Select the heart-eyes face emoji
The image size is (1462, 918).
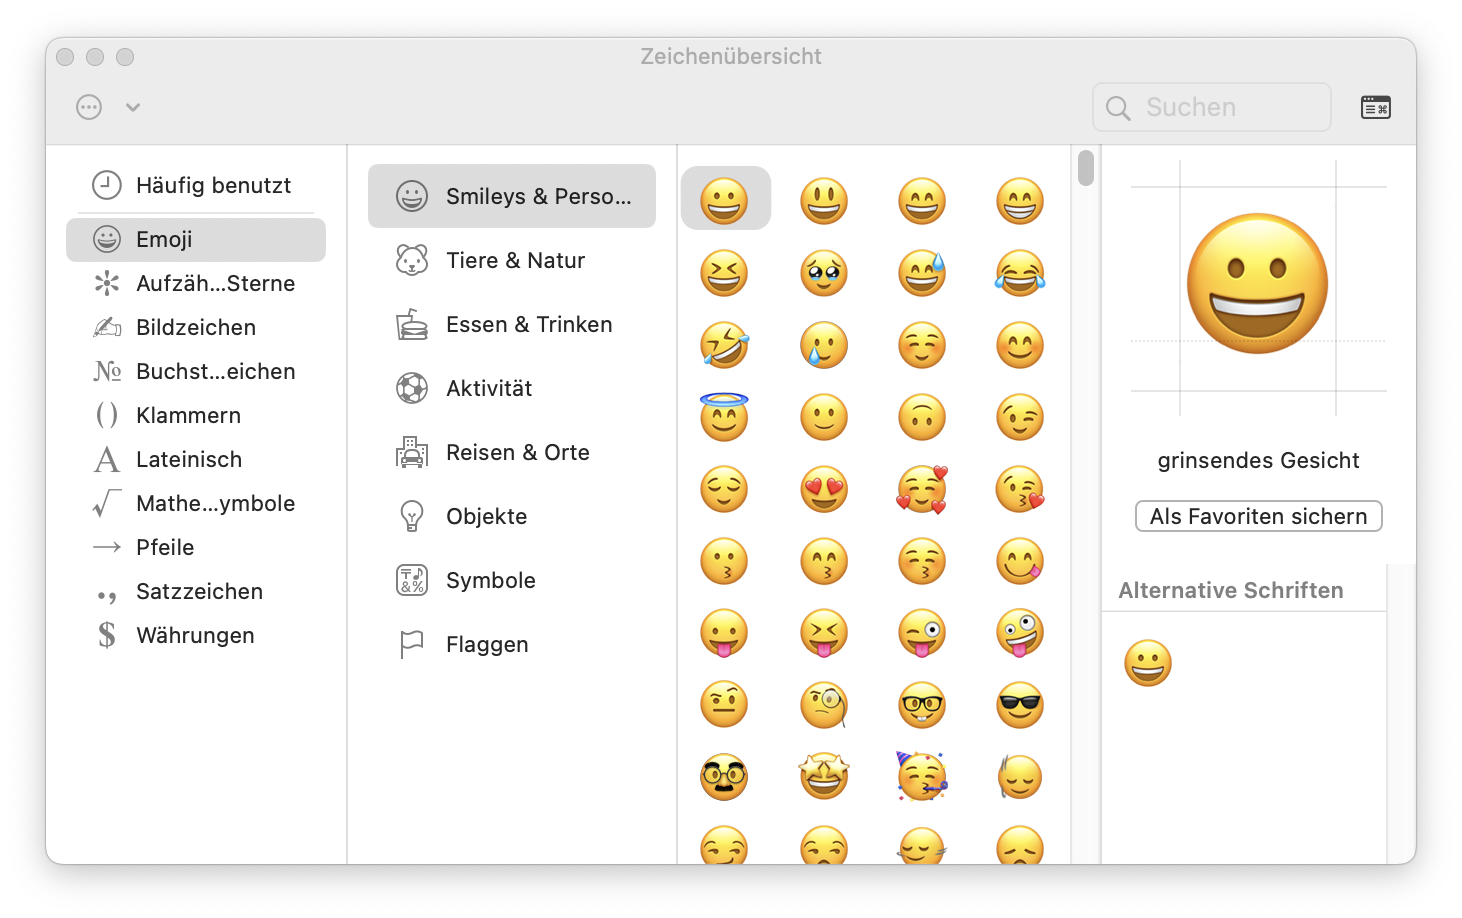pyautogui.click(x=824, y=489)
